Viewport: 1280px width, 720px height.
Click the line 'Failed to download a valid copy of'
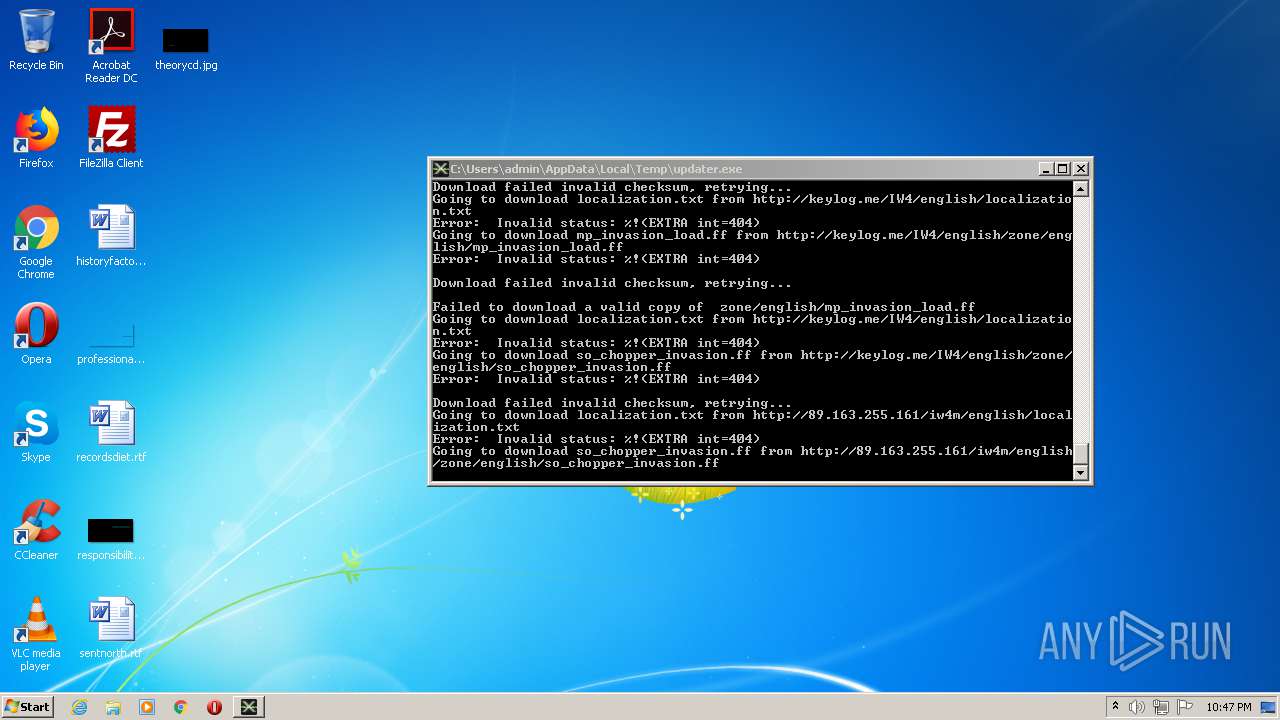pos(568,307)
